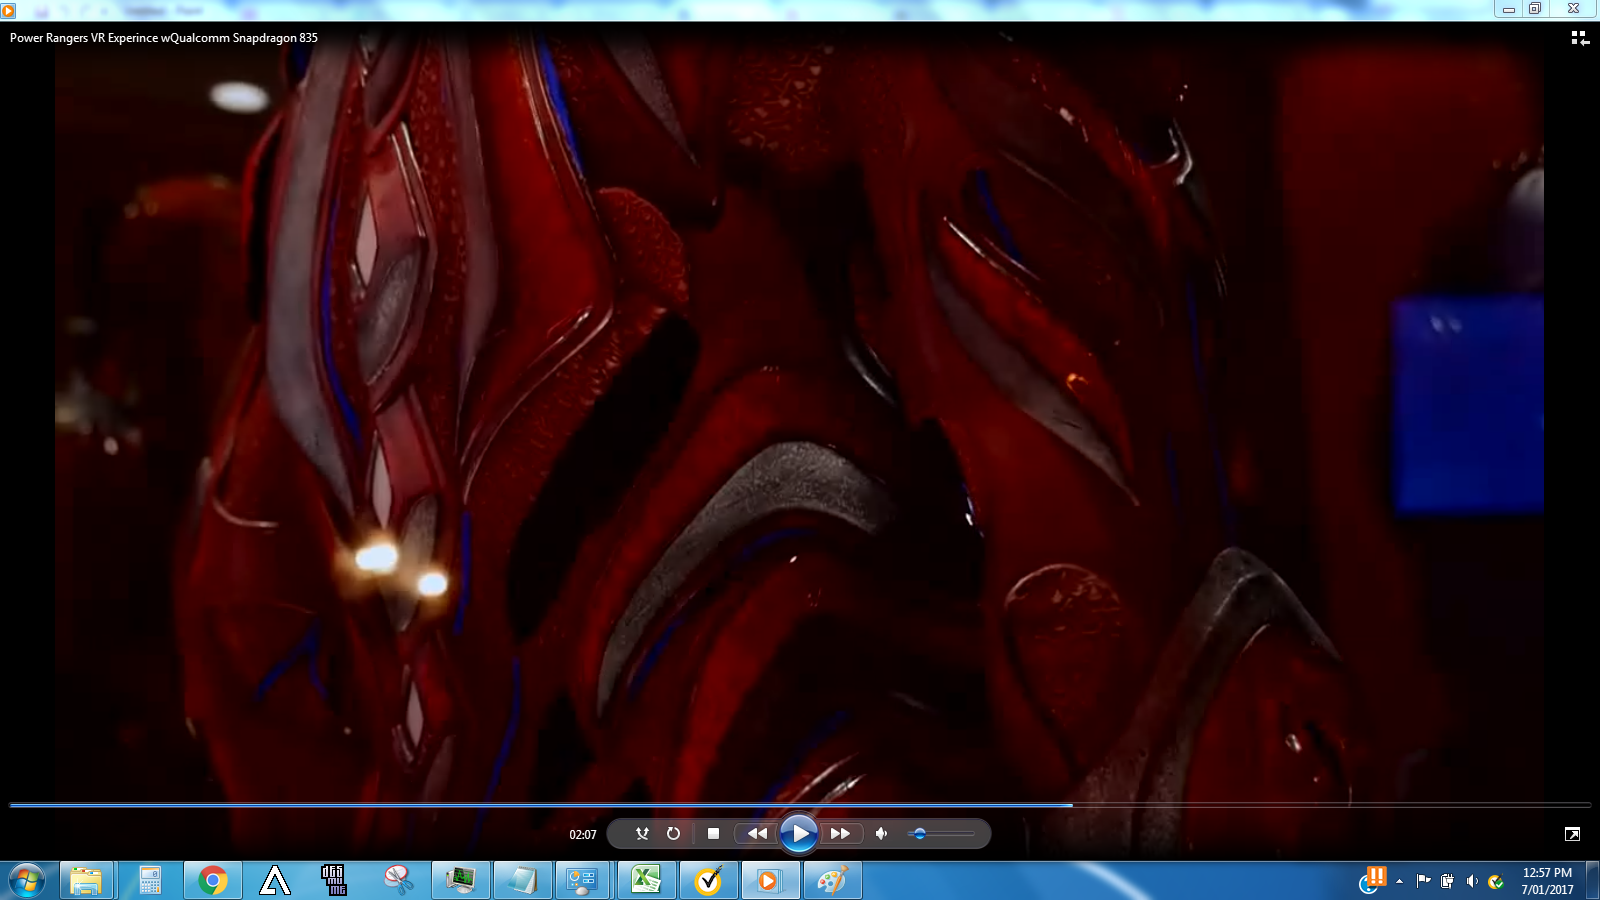Close the media player window

click(1573, 9)
